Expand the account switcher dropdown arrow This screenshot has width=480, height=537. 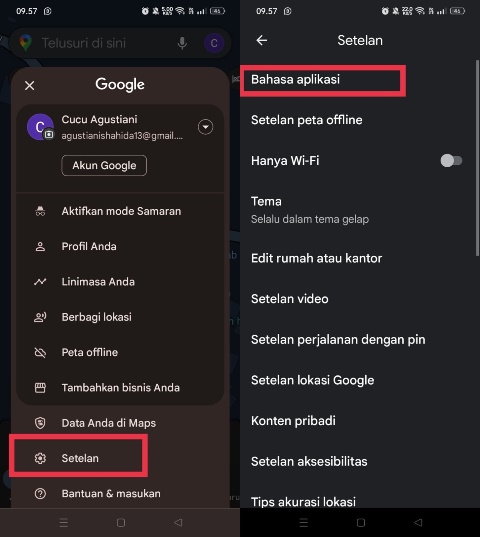pos(205,127)
